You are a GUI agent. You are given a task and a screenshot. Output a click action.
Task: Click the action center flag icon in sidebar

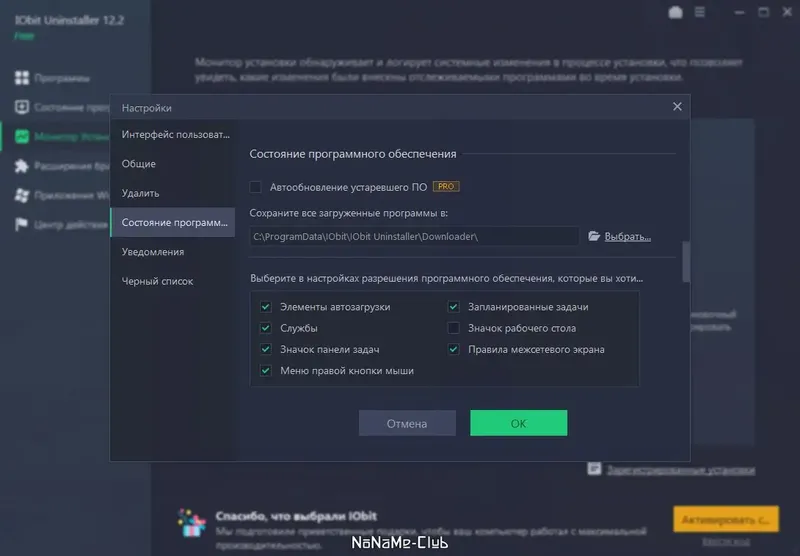pos(22,224)
